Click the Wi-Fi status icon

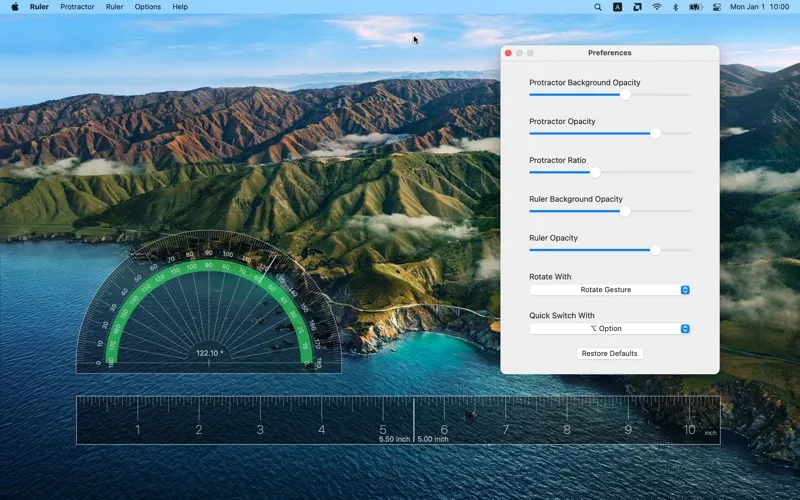[657, 7]
